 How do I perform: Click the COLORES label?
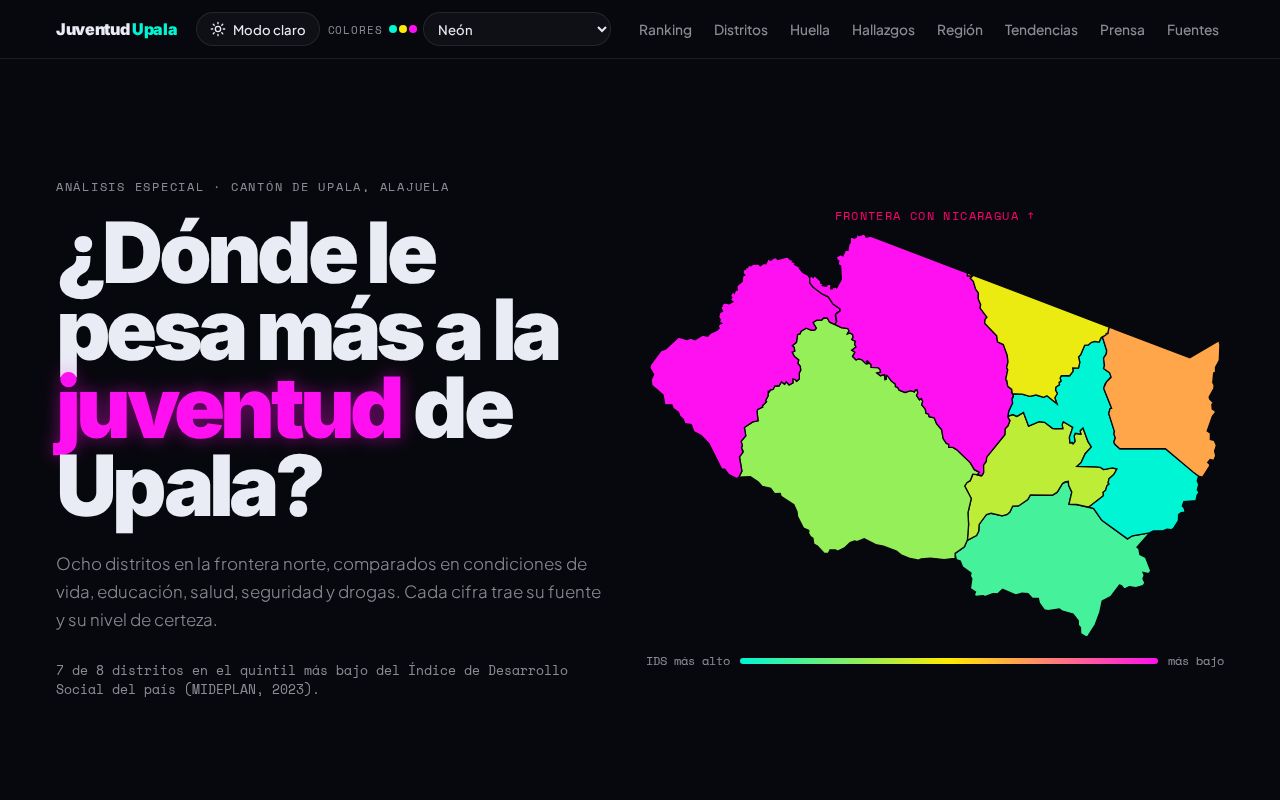355,30
